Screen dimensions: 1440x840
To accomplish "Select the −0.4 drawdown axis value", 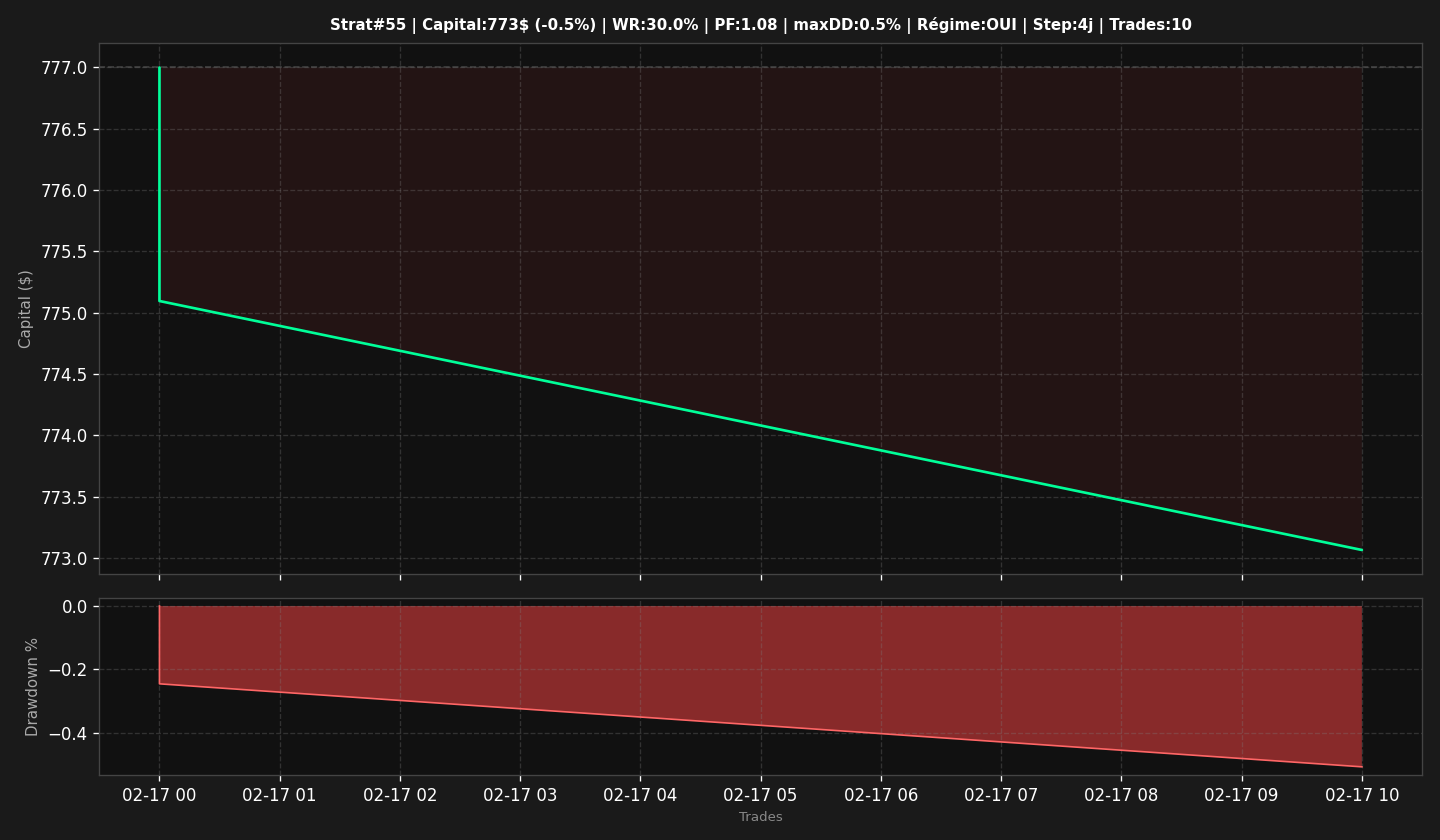I will point(67,734).
